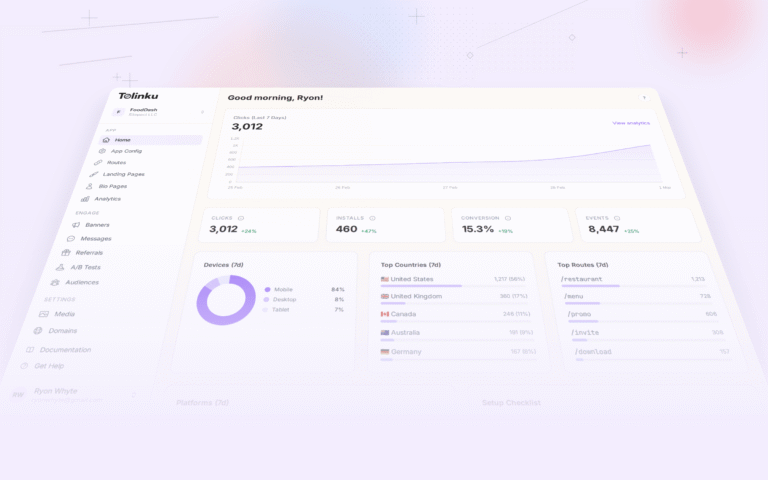Click the /menu route
Viewport: 768px width, 480px height.
coord(574,296)
